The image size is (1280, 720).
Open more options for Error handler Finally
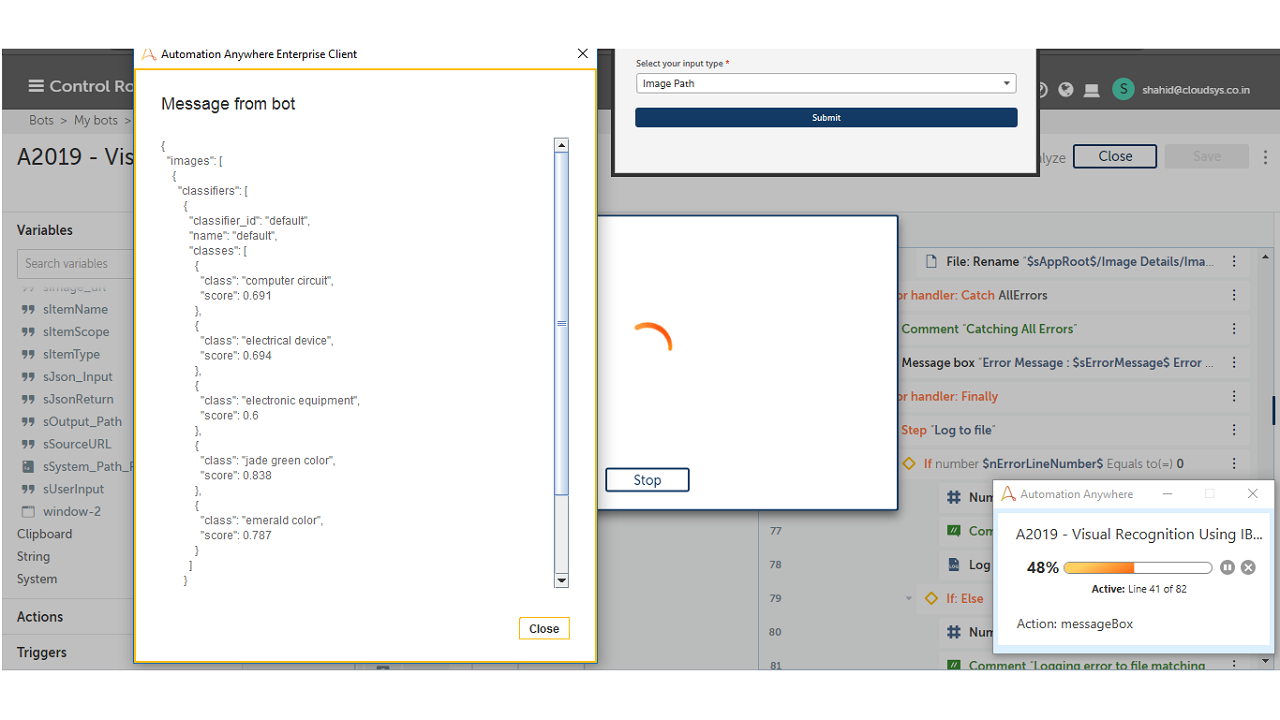click(1234, 397)
